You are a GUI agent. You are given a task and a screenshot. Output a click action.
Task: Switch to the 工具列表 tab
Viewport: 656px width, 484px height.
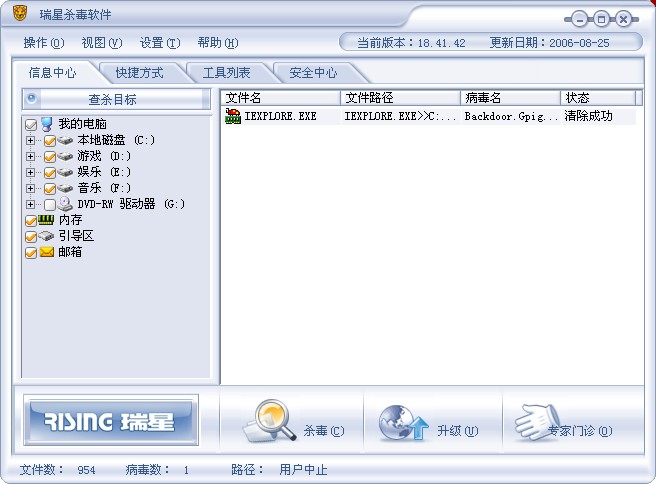(x=226, y=73)
